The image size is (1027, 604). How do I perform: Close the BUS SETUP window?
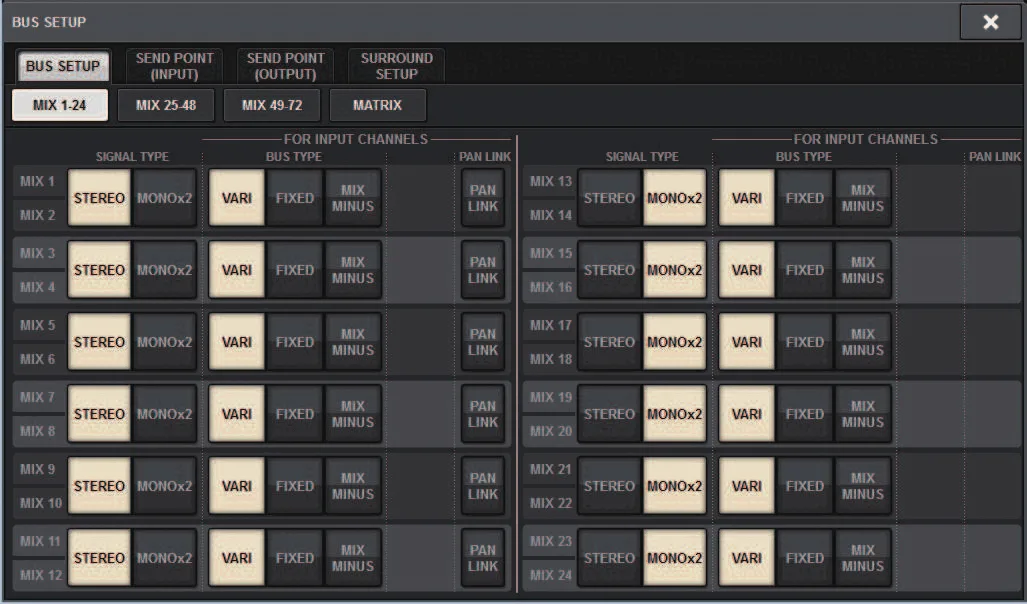(990, 22)
